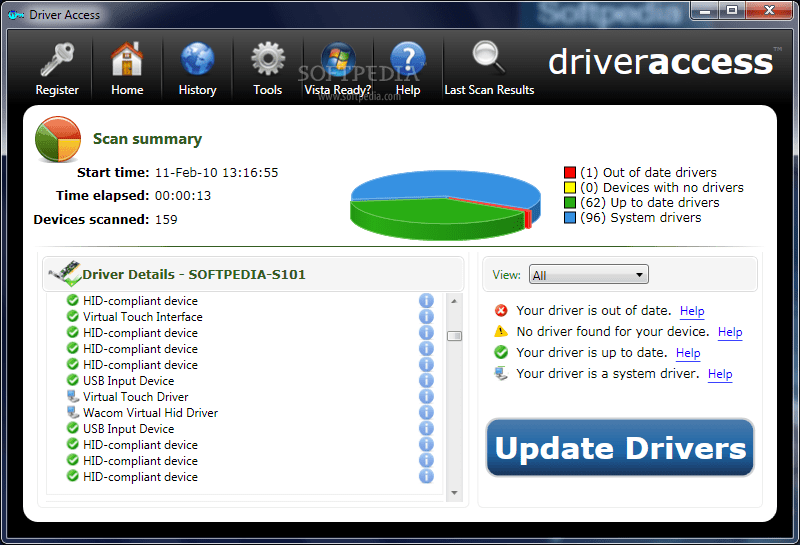Open the Register key icon
This screenshot has width=800, height=545.
point(57,59)
